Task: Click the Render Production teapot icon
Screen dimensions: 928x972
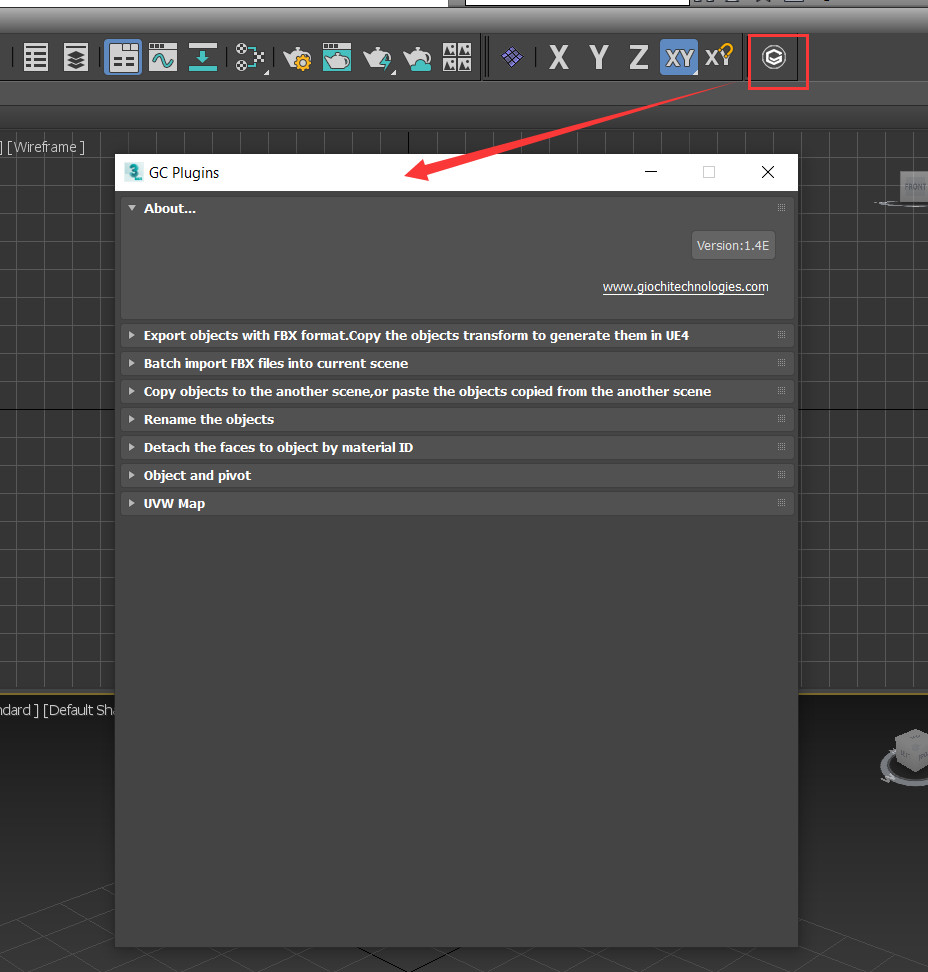Action: 377,58
